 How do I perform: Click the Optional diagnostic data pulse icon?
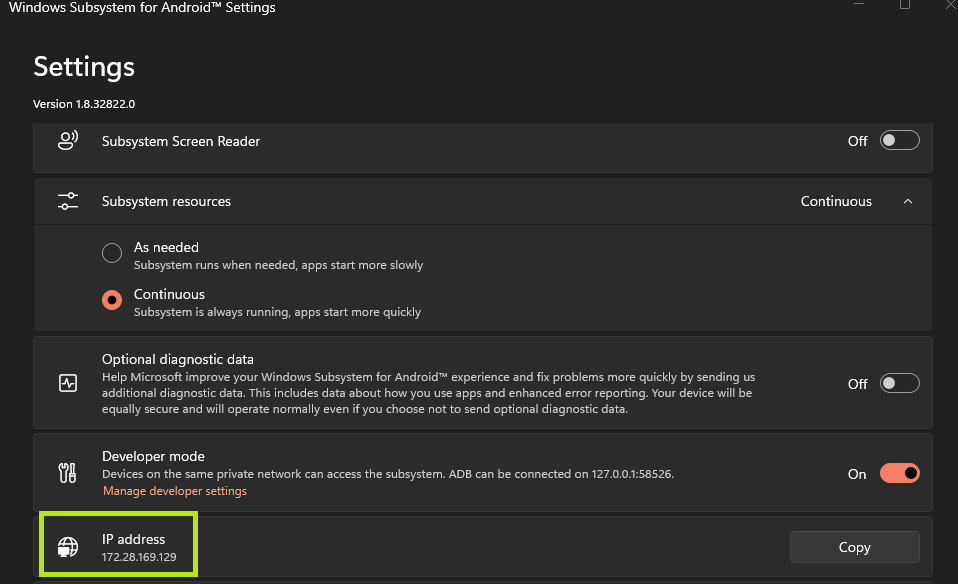pyautogui.click(x=68, y=383)
